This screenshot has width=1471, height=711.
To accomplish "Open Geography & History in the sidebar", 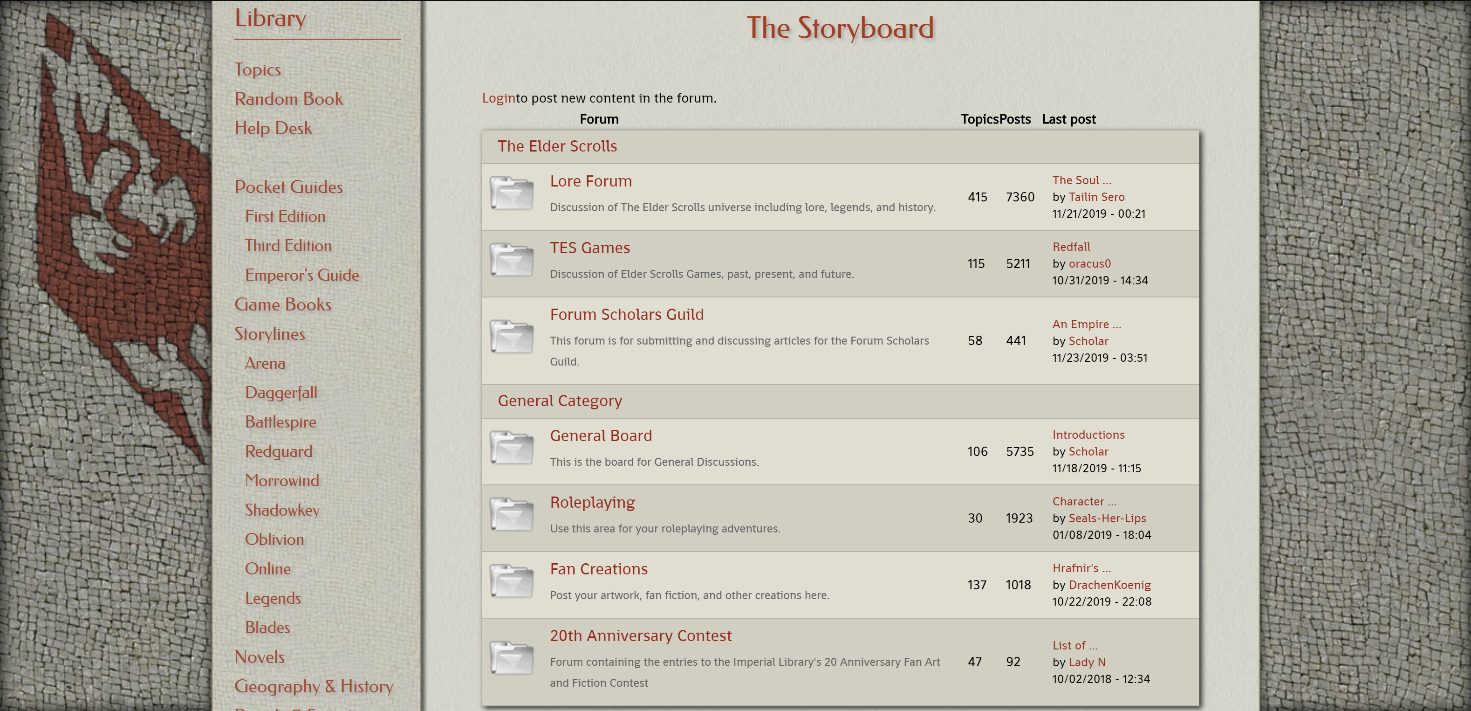I will coord(313,686).
